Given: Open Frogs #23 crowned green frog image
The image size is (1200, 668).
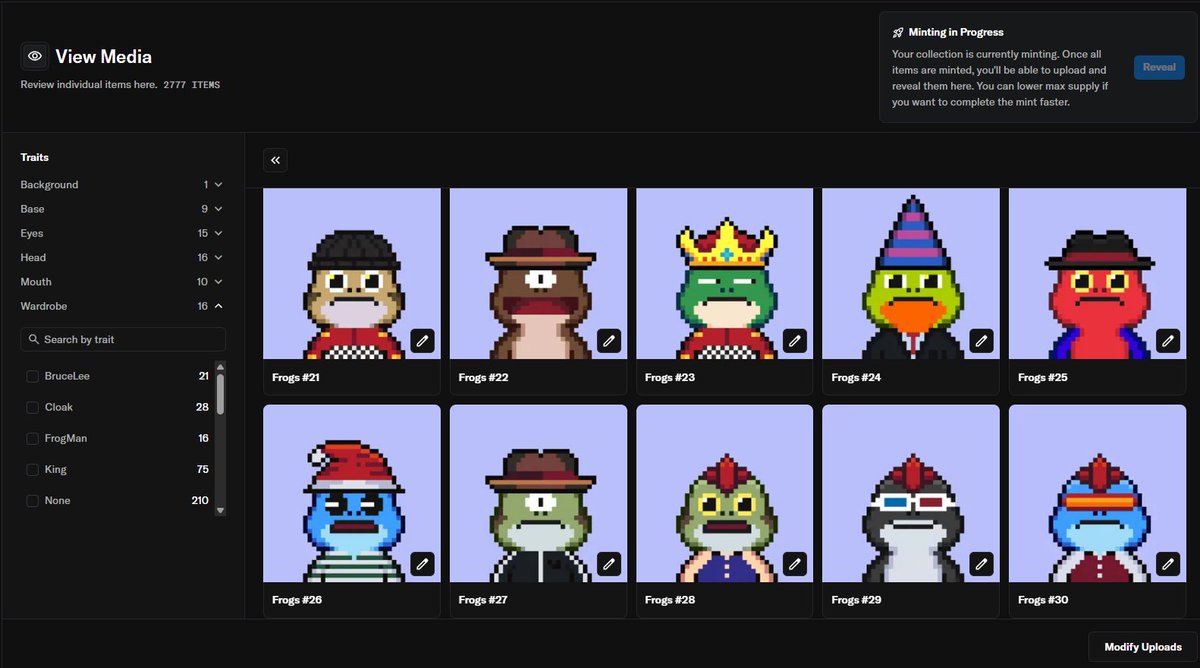Looking at the screenshot, I should point(725,274).
